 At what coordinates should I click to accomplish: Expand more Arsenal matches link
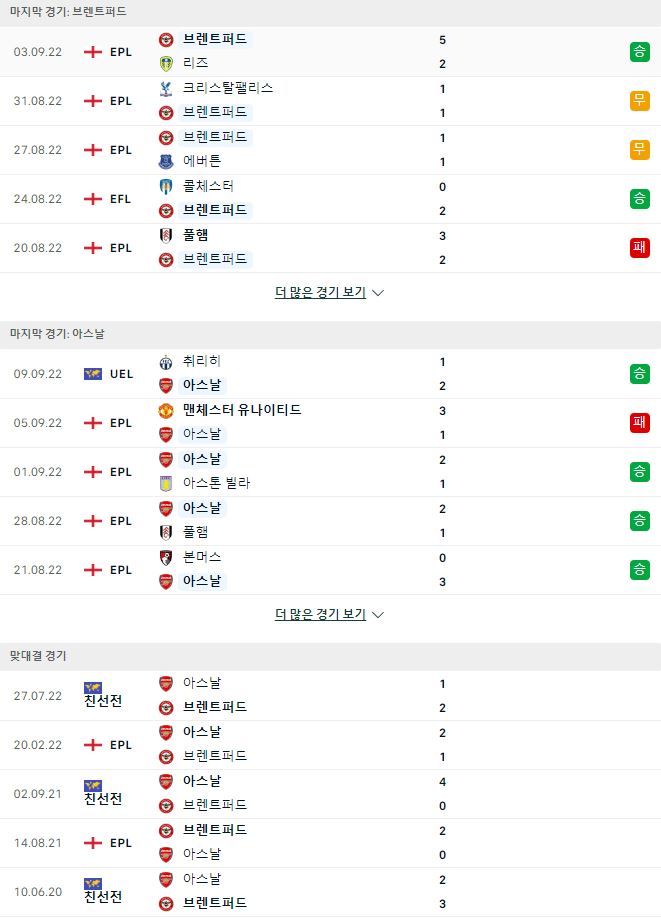[x=320, y=614]
